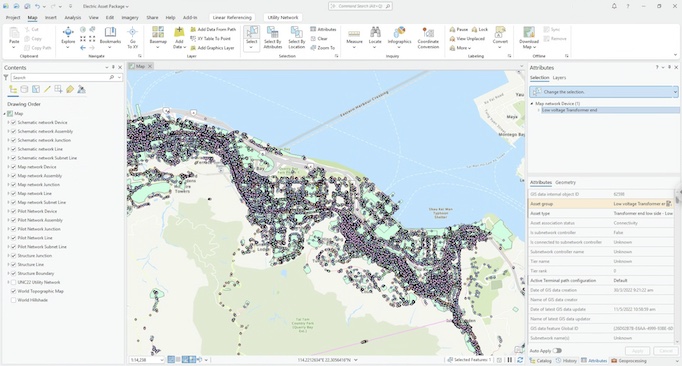Refresh the map view

click(520, 360)
